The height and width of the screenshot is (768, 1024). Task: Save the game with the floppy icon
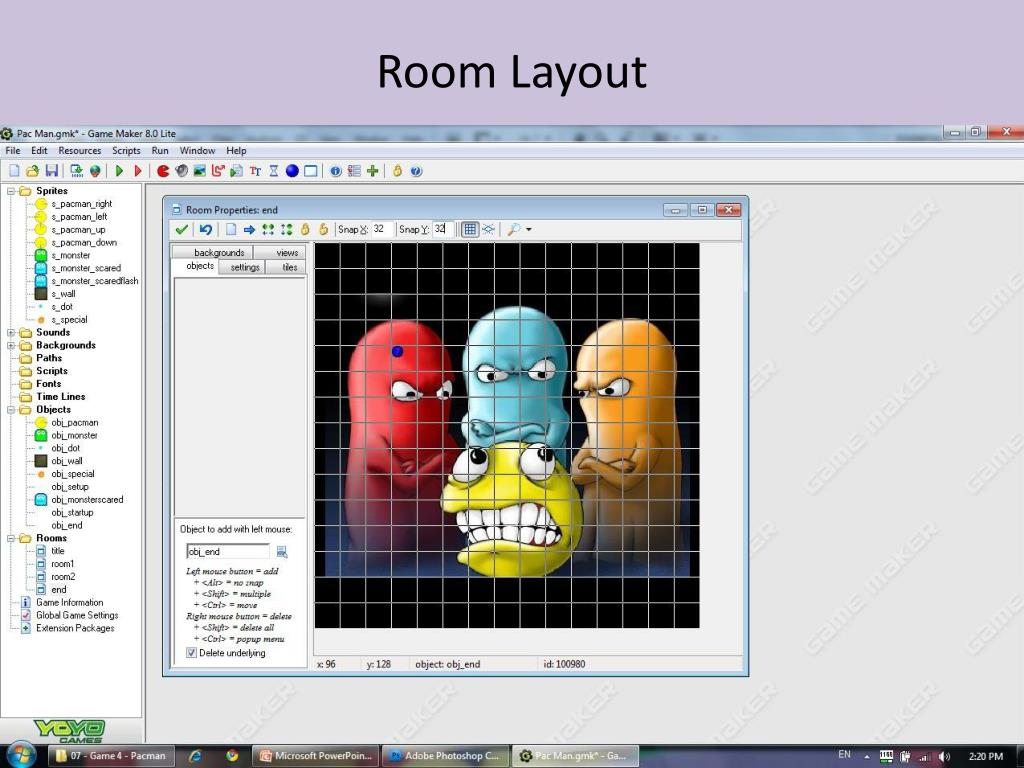[52, 171]
